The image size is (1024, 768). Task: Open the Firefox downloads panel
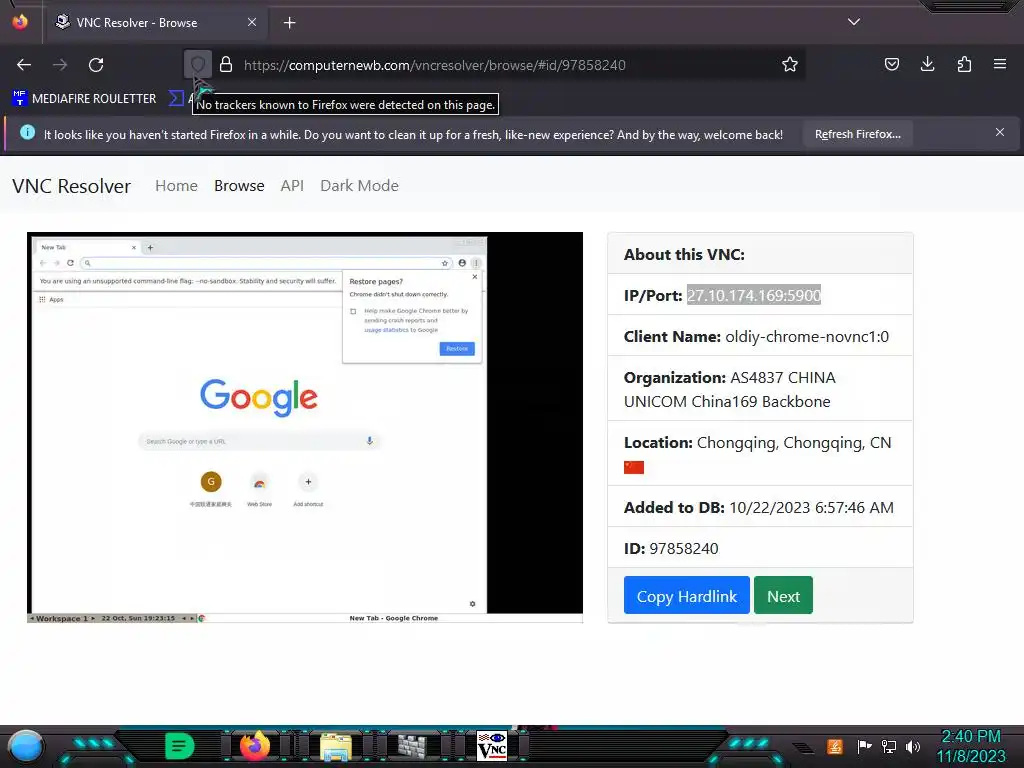click(927, 64)
